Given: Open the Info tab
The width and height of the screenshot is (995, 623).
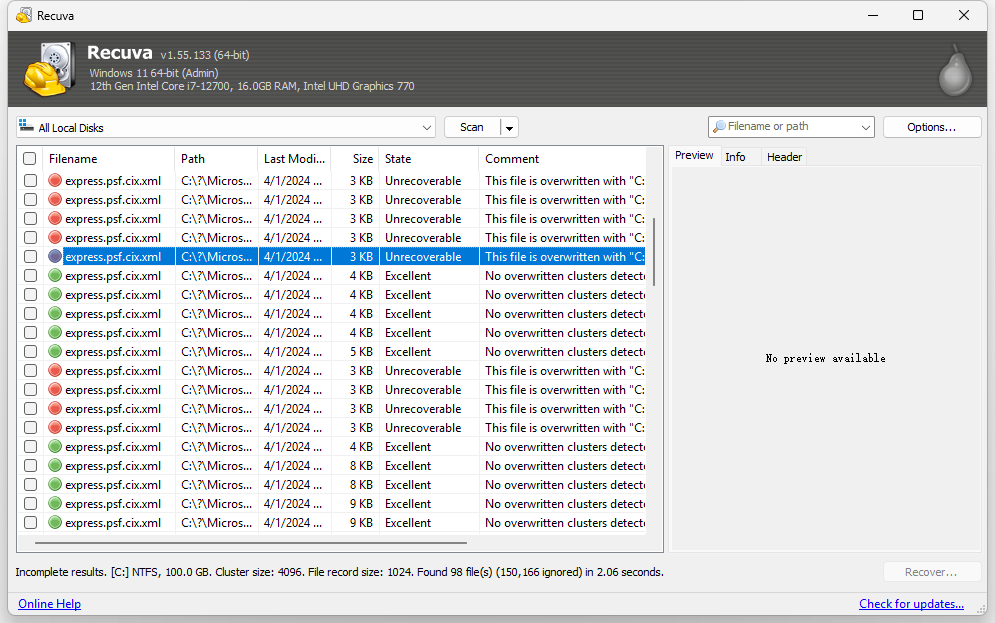Looking at the screenshot, I should (735, 157).
